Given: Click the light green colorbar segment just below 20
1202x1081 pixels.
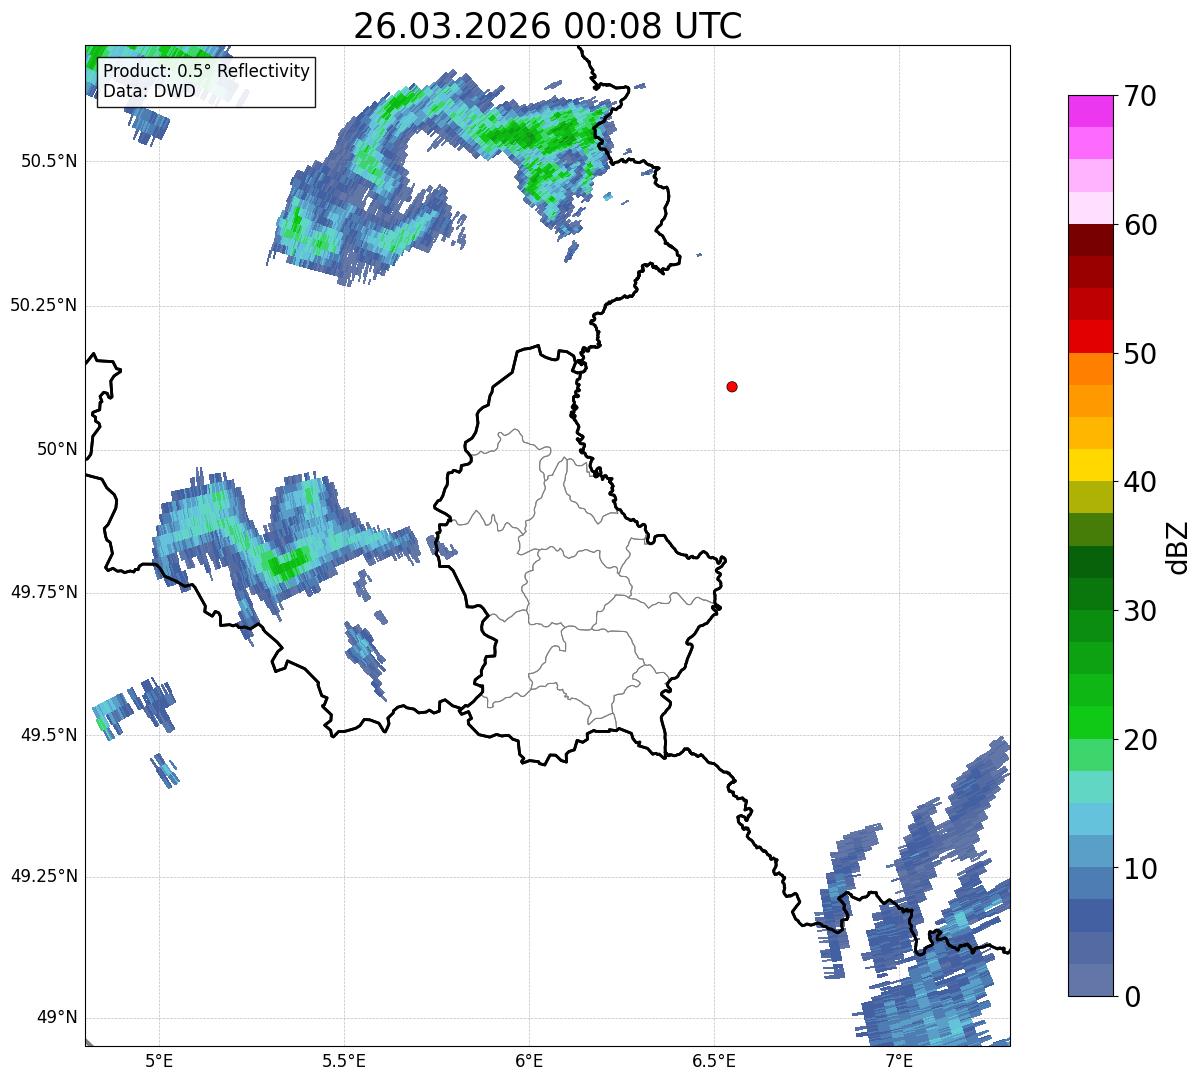Looking at the screenshot, I should 1091,754.
